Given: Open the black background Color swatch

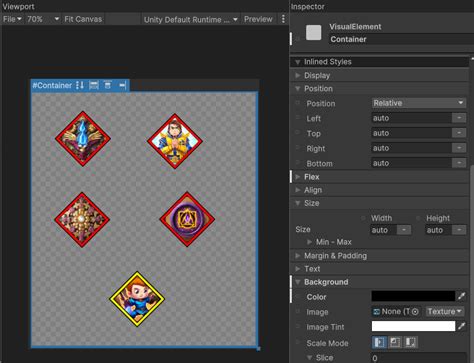Looking at the screenshot, I should (413, 296).
